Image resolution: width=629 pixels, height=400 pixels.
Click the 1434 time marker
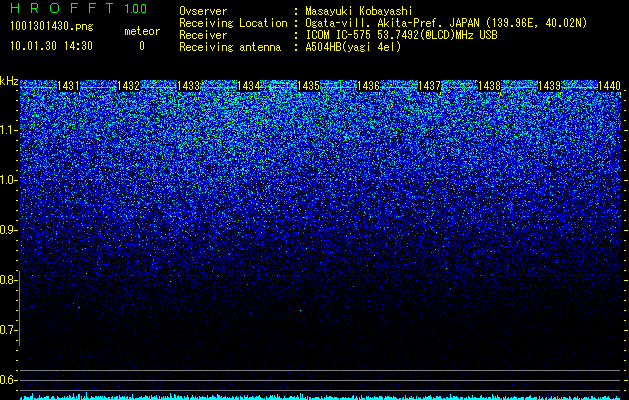click(249, 86)
